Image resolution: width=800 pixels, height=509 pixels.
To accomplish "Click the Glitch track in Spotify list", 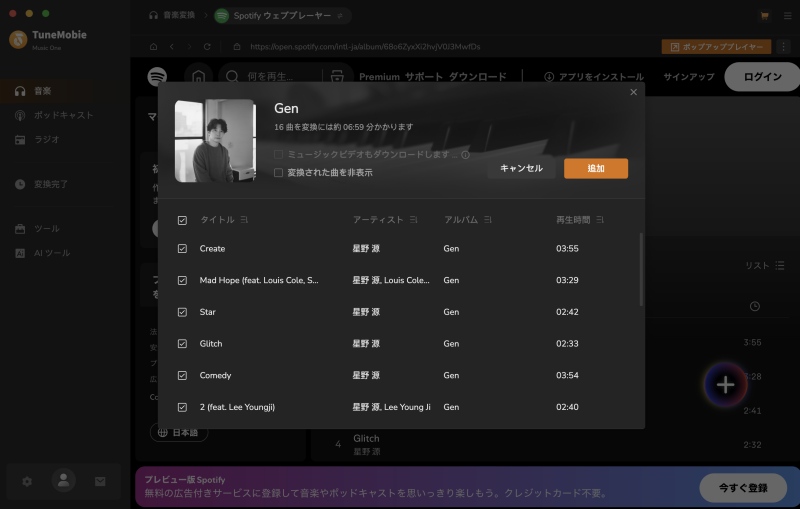I will (x=366, y=439).
